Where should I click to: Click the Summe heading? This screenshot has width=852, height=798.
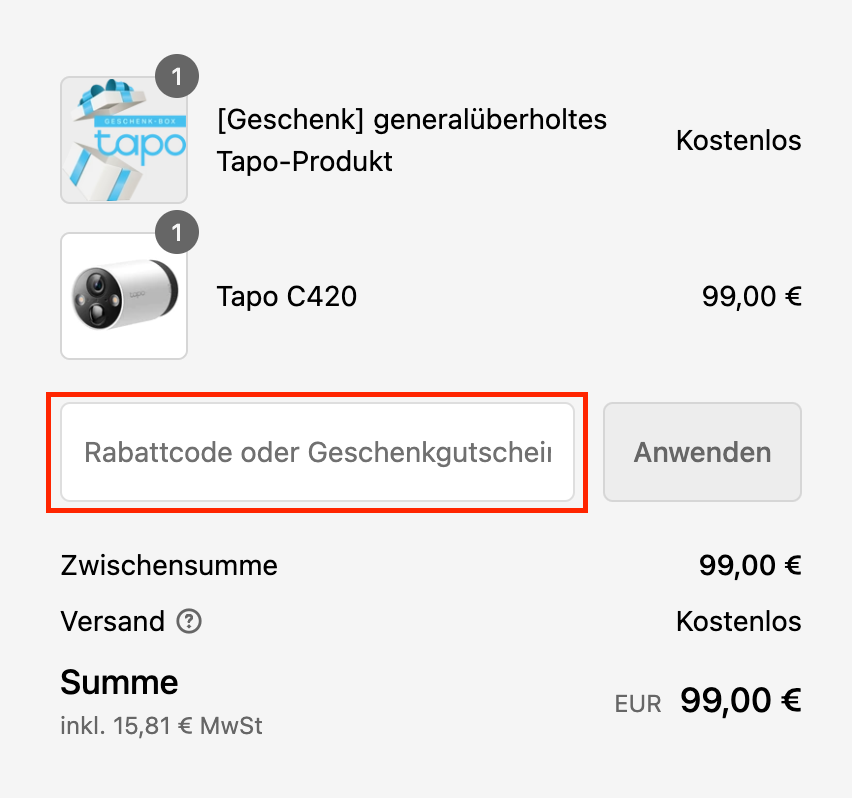119,683
